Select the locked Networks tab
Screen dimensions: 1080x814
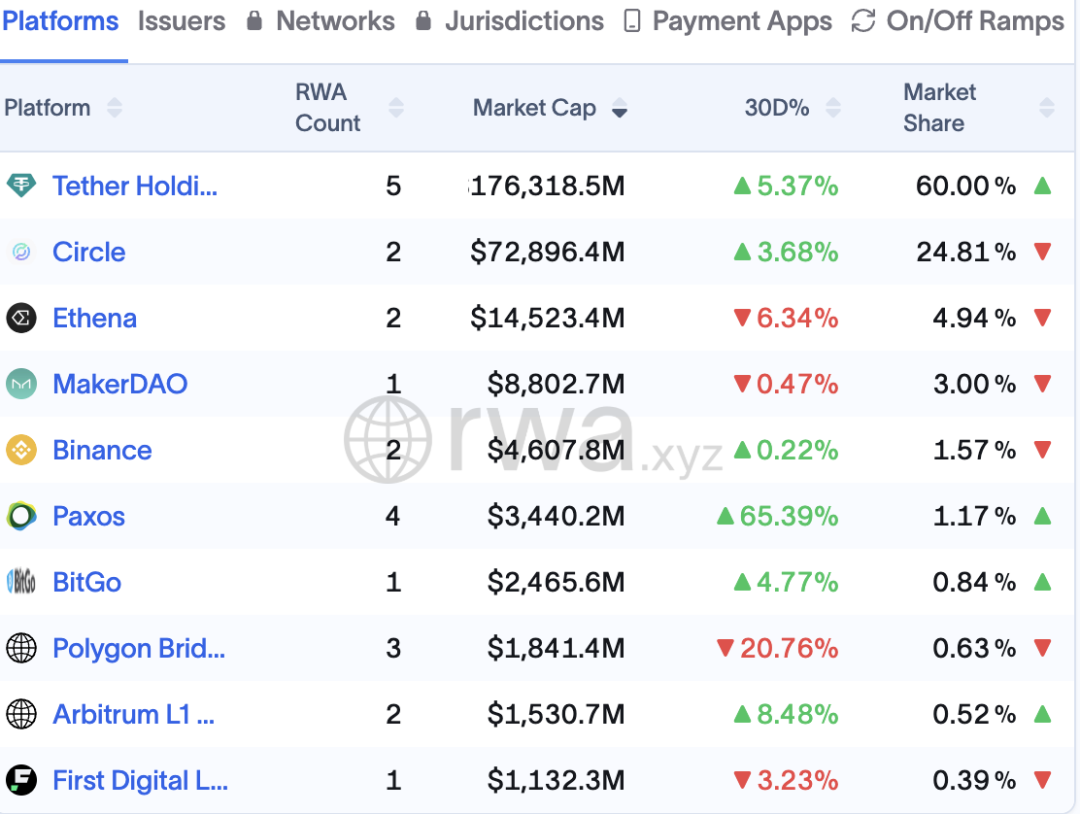tap(334, 21)
